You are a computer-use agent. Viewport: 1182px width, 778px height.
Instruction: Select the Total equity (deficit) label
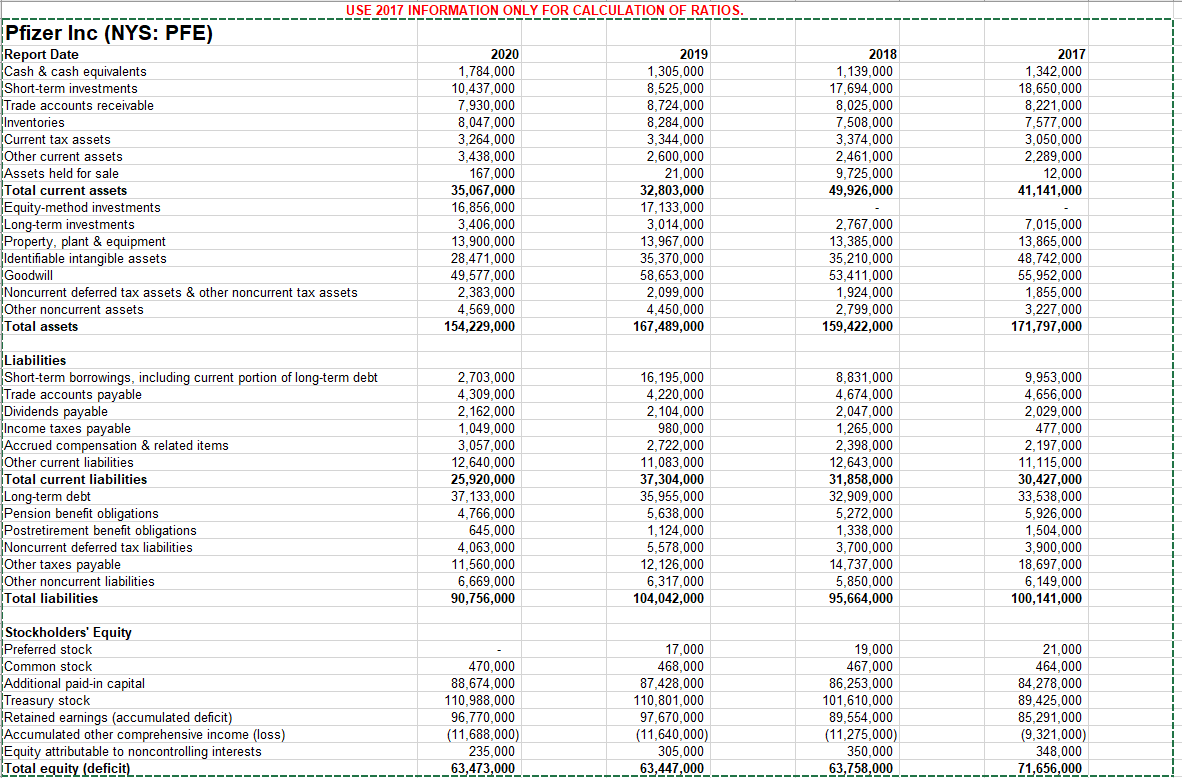click(67, 769)
